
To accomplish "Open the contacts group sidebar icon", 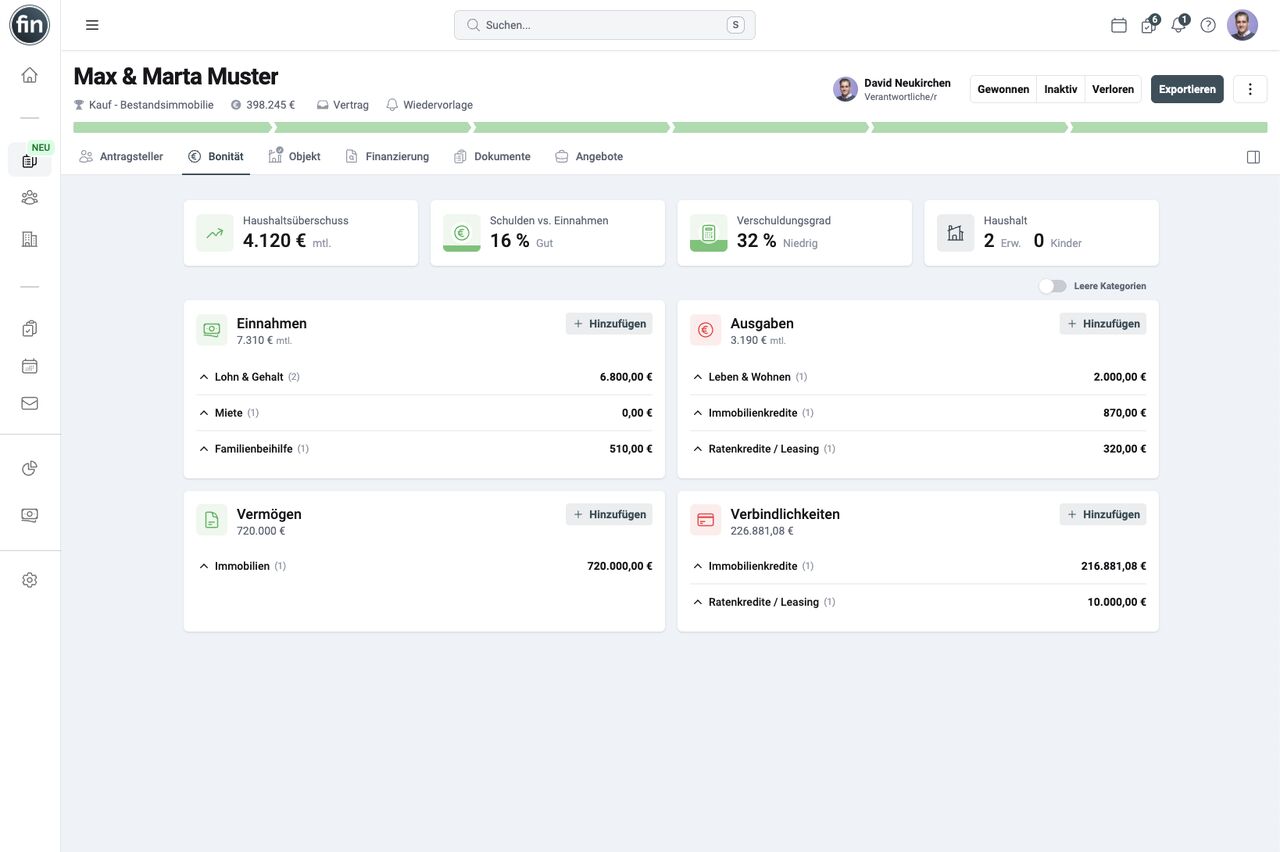I will click(x=30, y=198).
